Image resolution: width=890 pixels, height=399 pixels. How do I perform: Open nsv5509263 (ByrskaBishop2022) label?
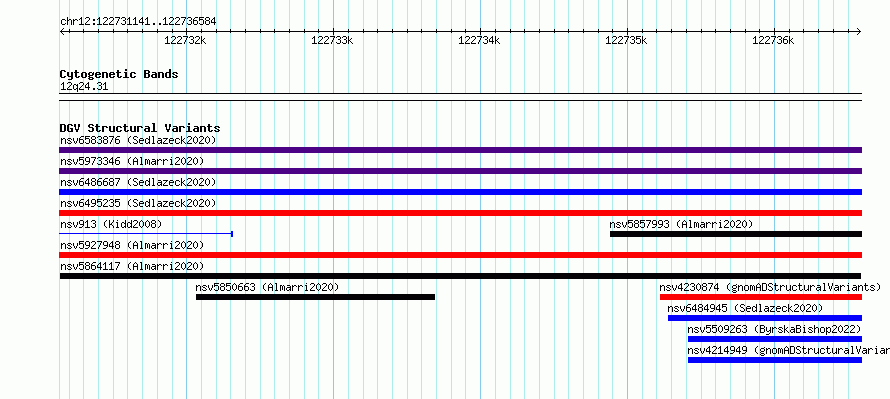774,329
